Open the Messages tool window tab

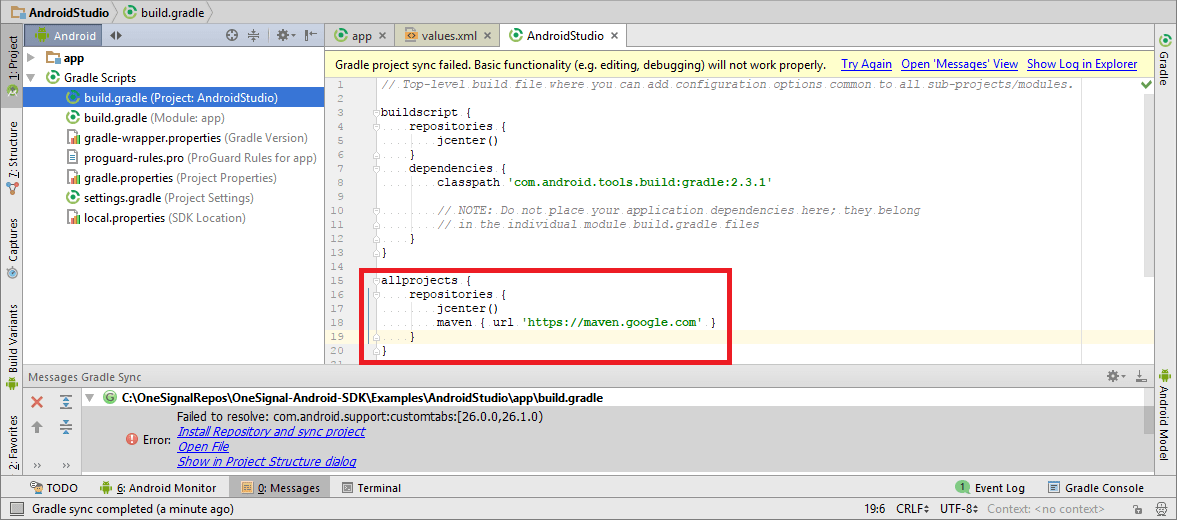click(281, 488)
